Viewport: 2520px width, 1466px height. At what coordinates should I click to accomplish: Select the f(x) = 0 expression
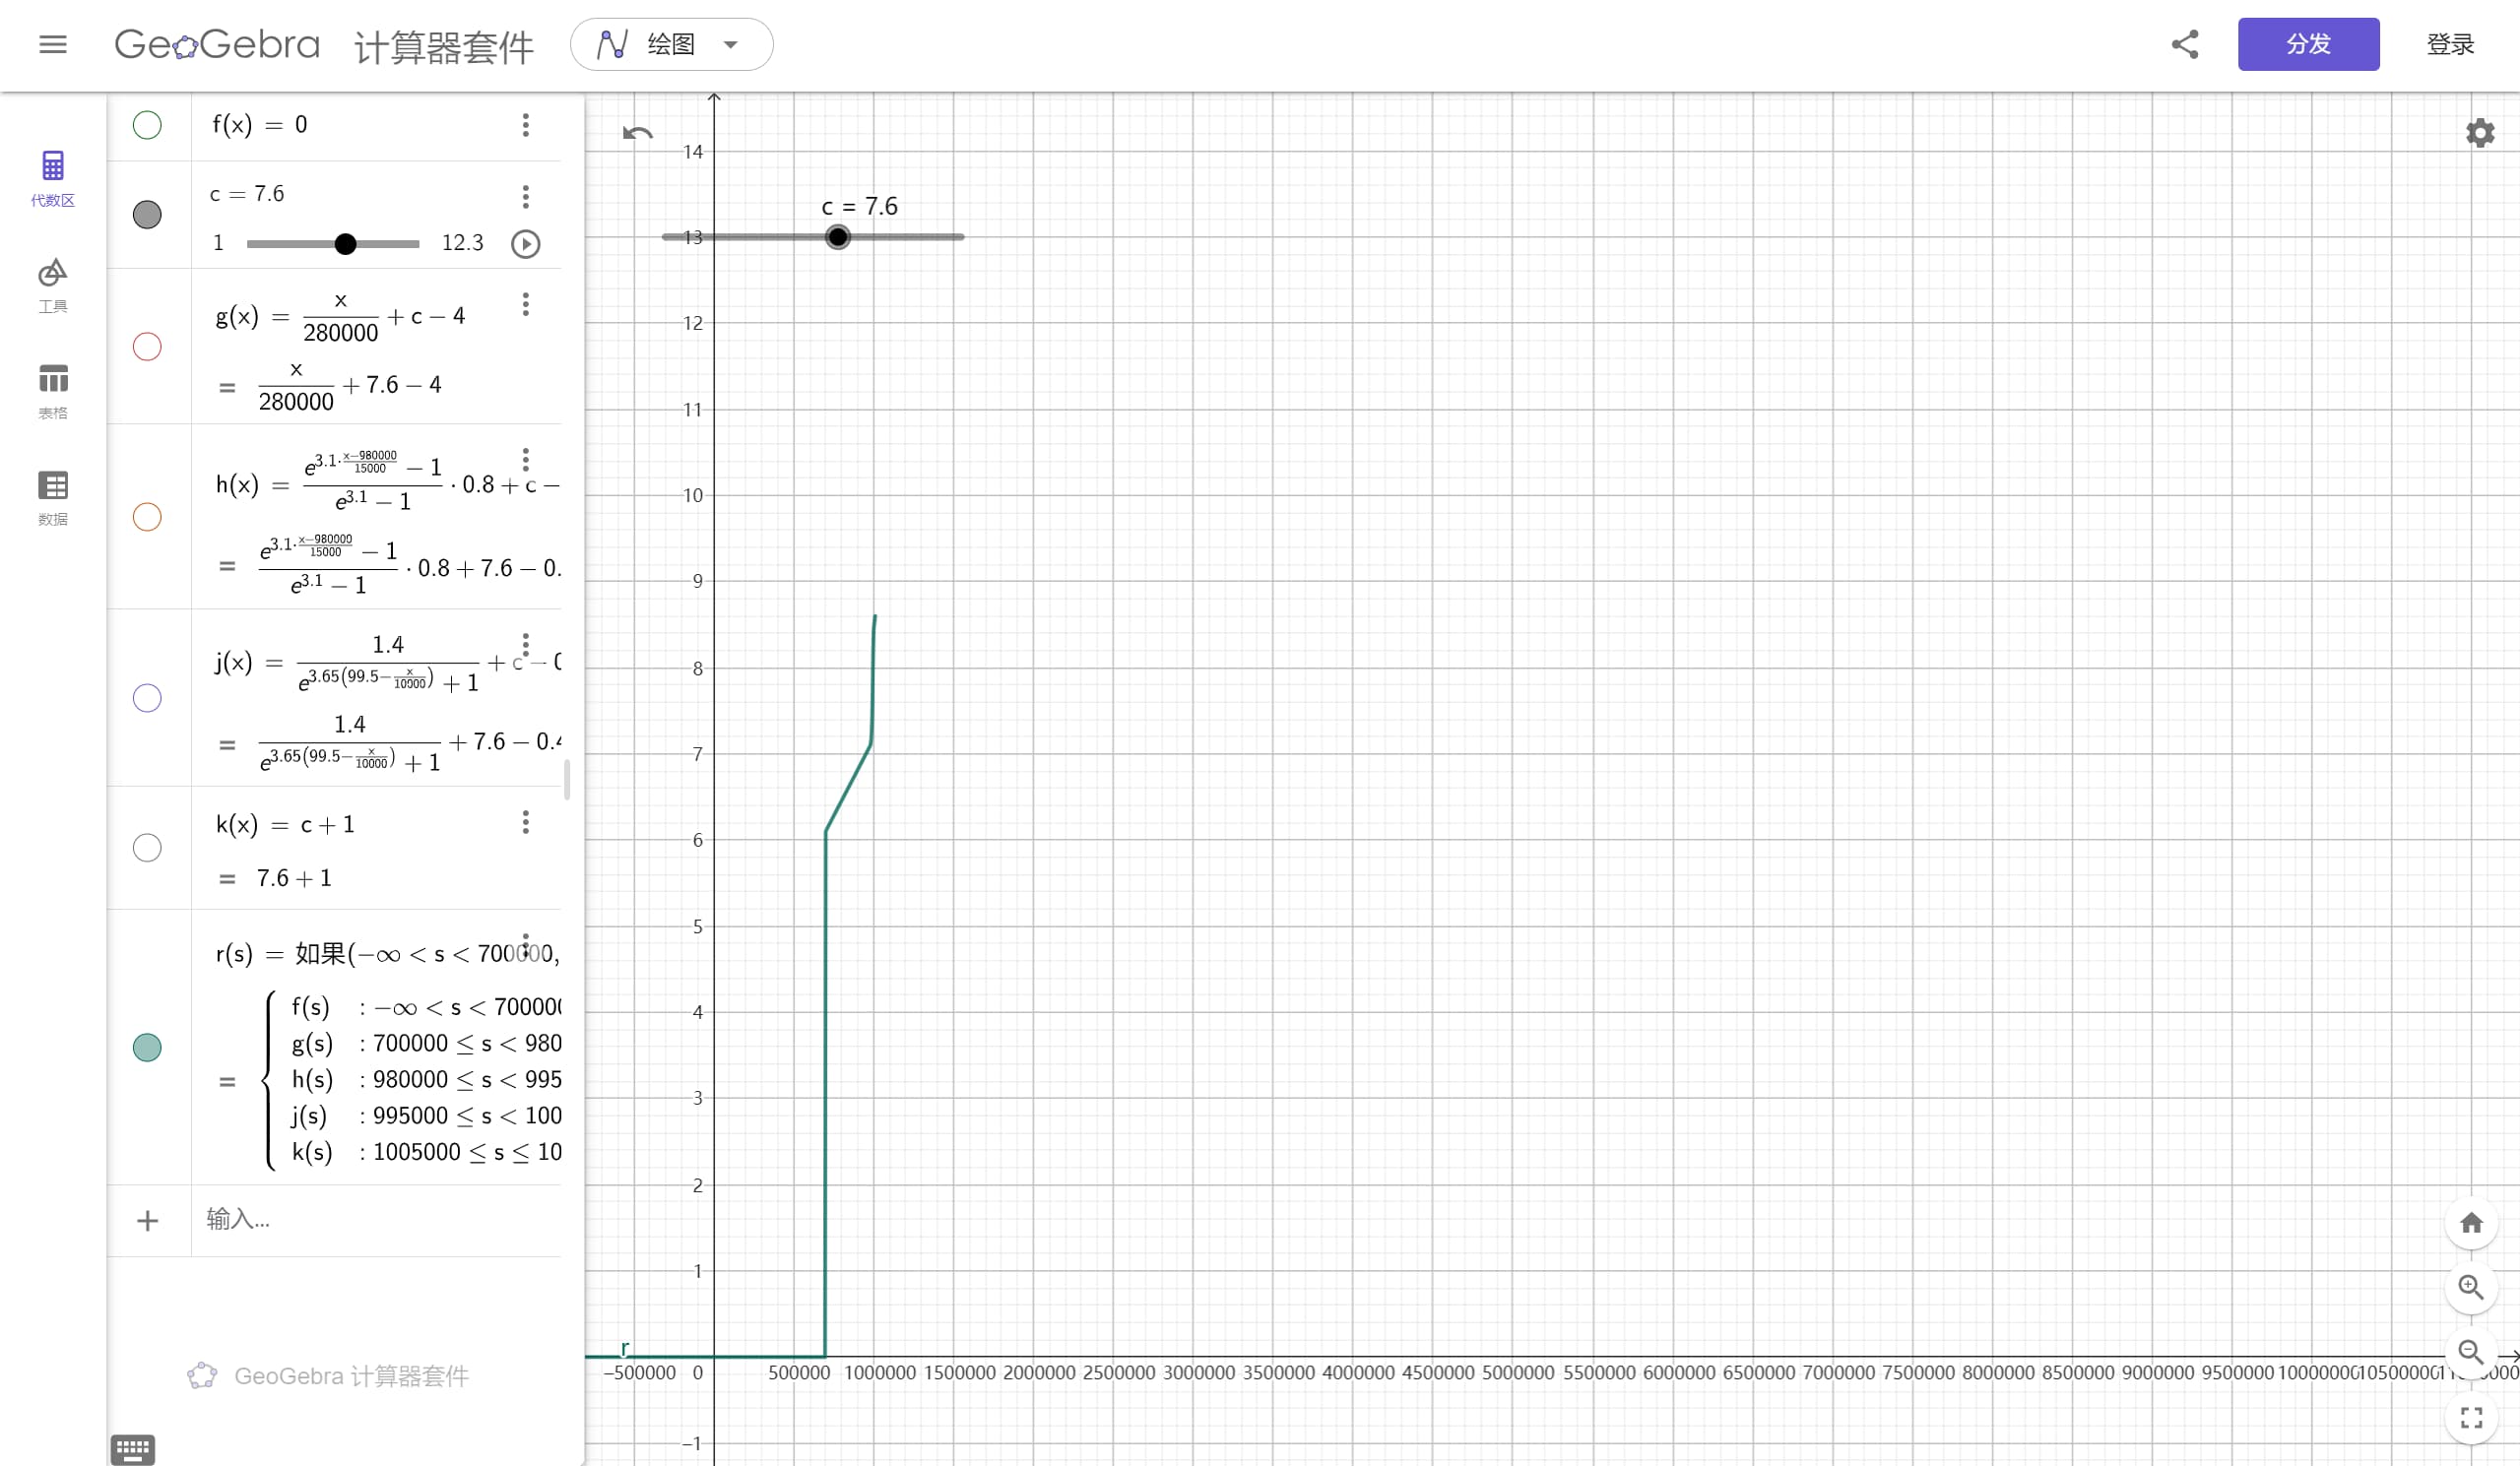(x=260, y=125)
